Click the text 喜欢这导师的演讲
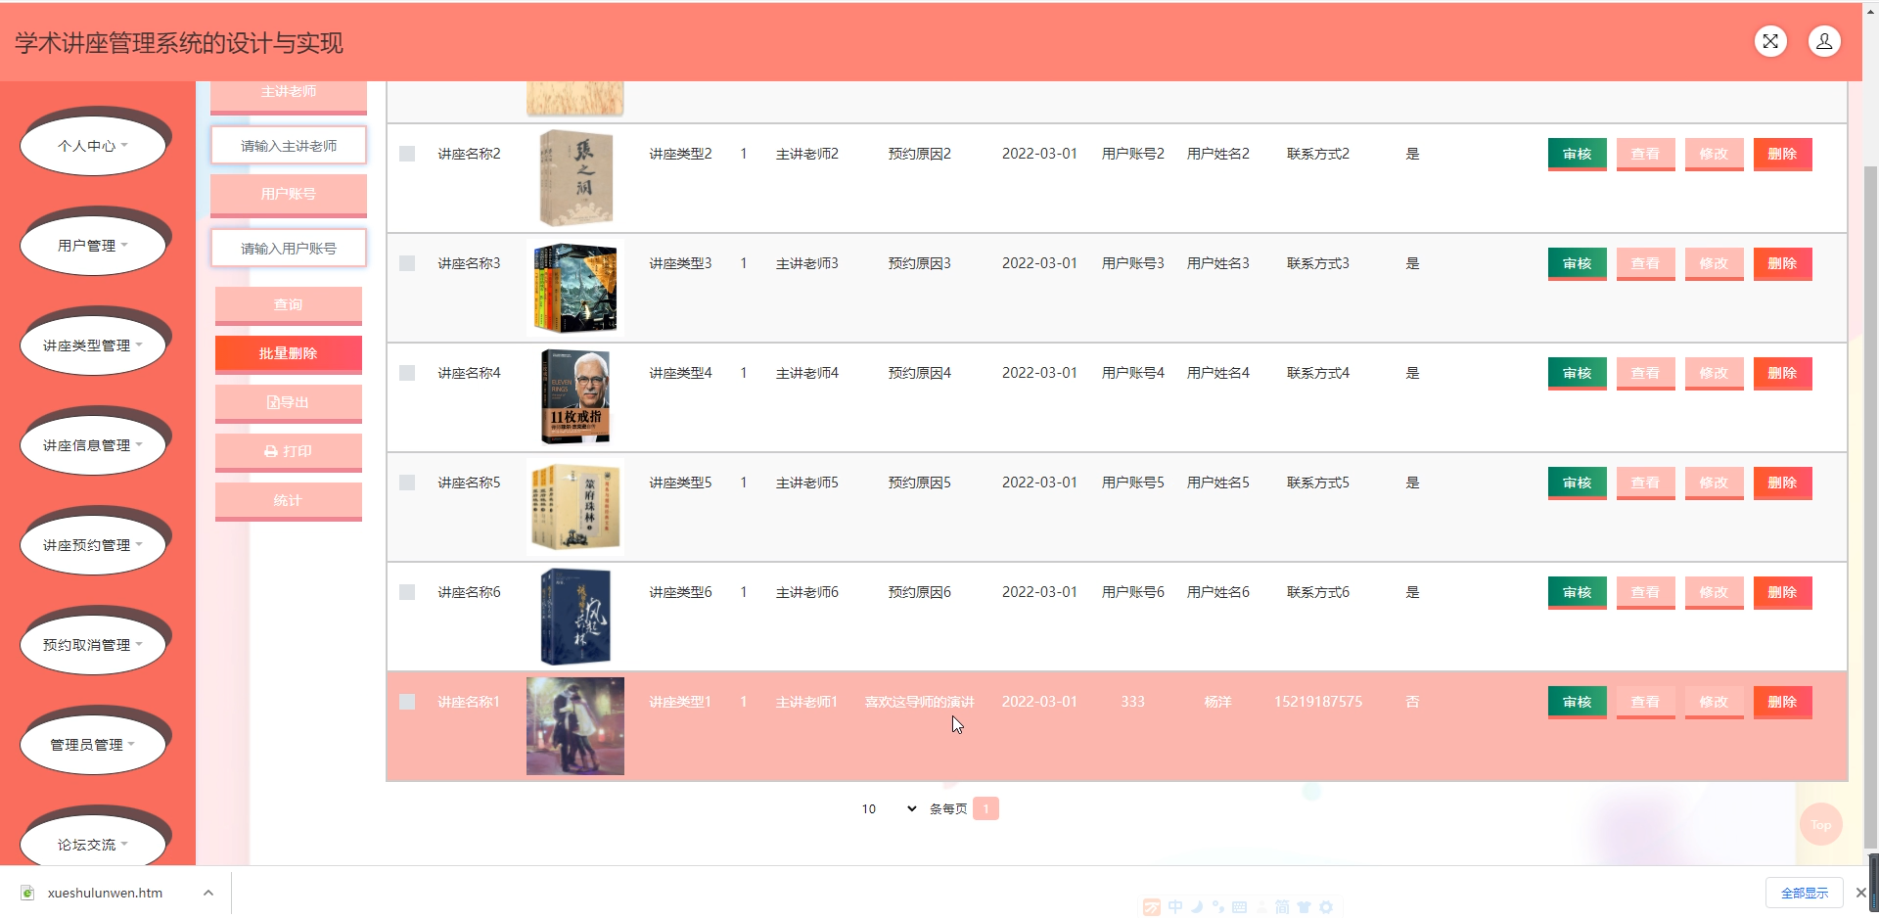This screenshot has width=1879, height=918. [x=919, y=702]
